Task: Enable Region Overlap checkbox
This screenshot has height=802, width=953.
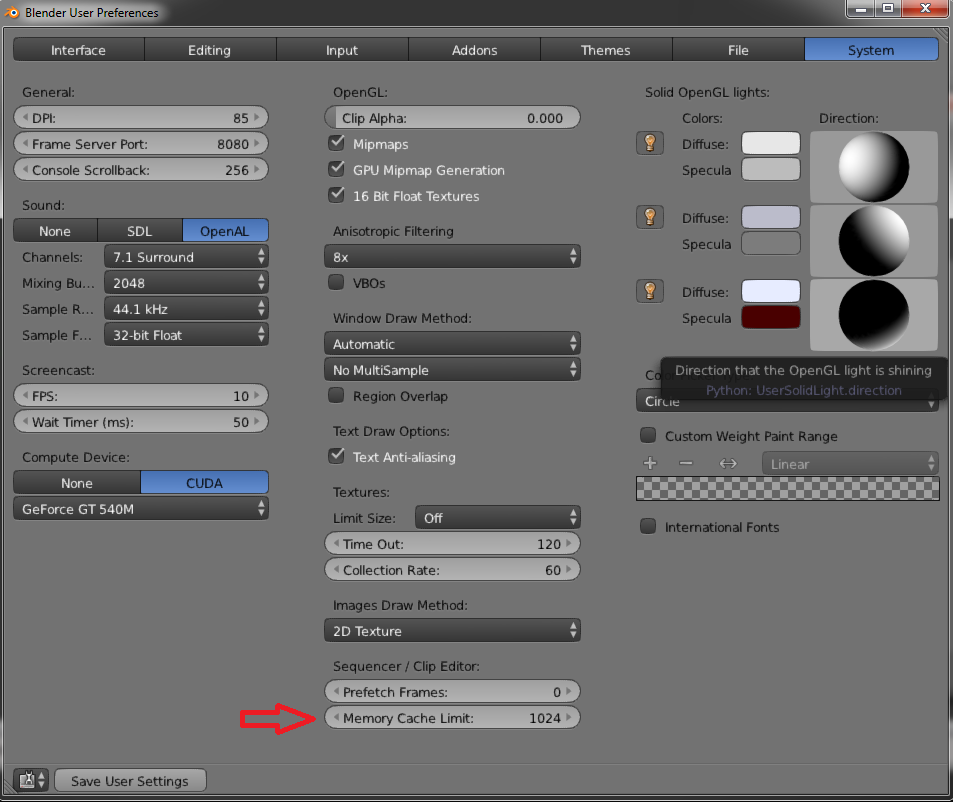Action: pos(336,396)
